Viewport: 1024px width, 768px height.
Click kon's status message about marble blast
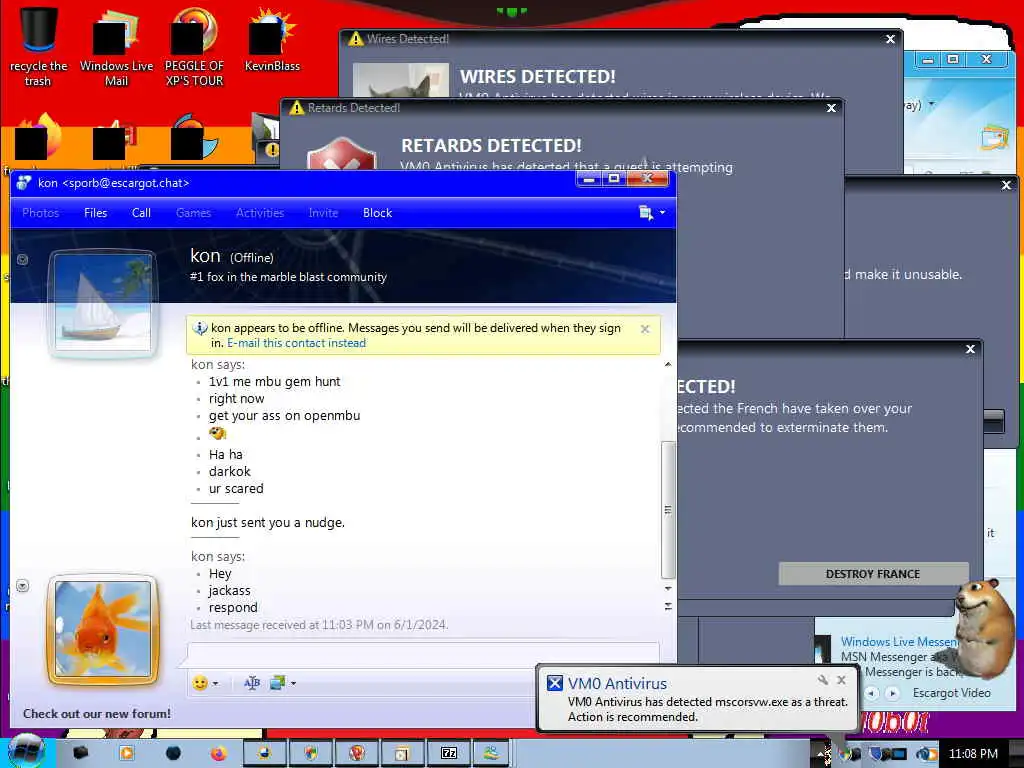click(288, 277)
